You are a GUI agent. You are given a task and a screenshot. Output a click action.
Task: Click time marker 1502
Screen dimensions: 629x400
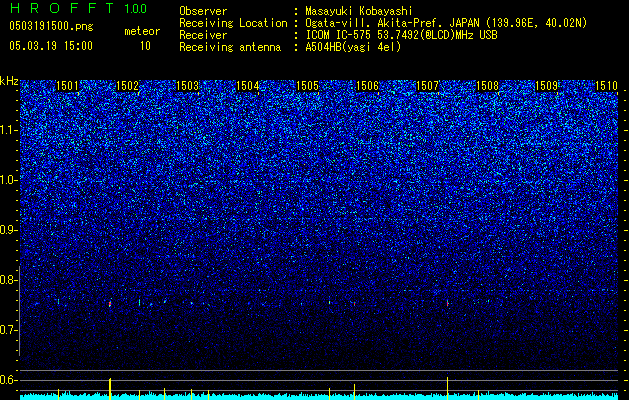pyautogui.click(x=127, y=86)
